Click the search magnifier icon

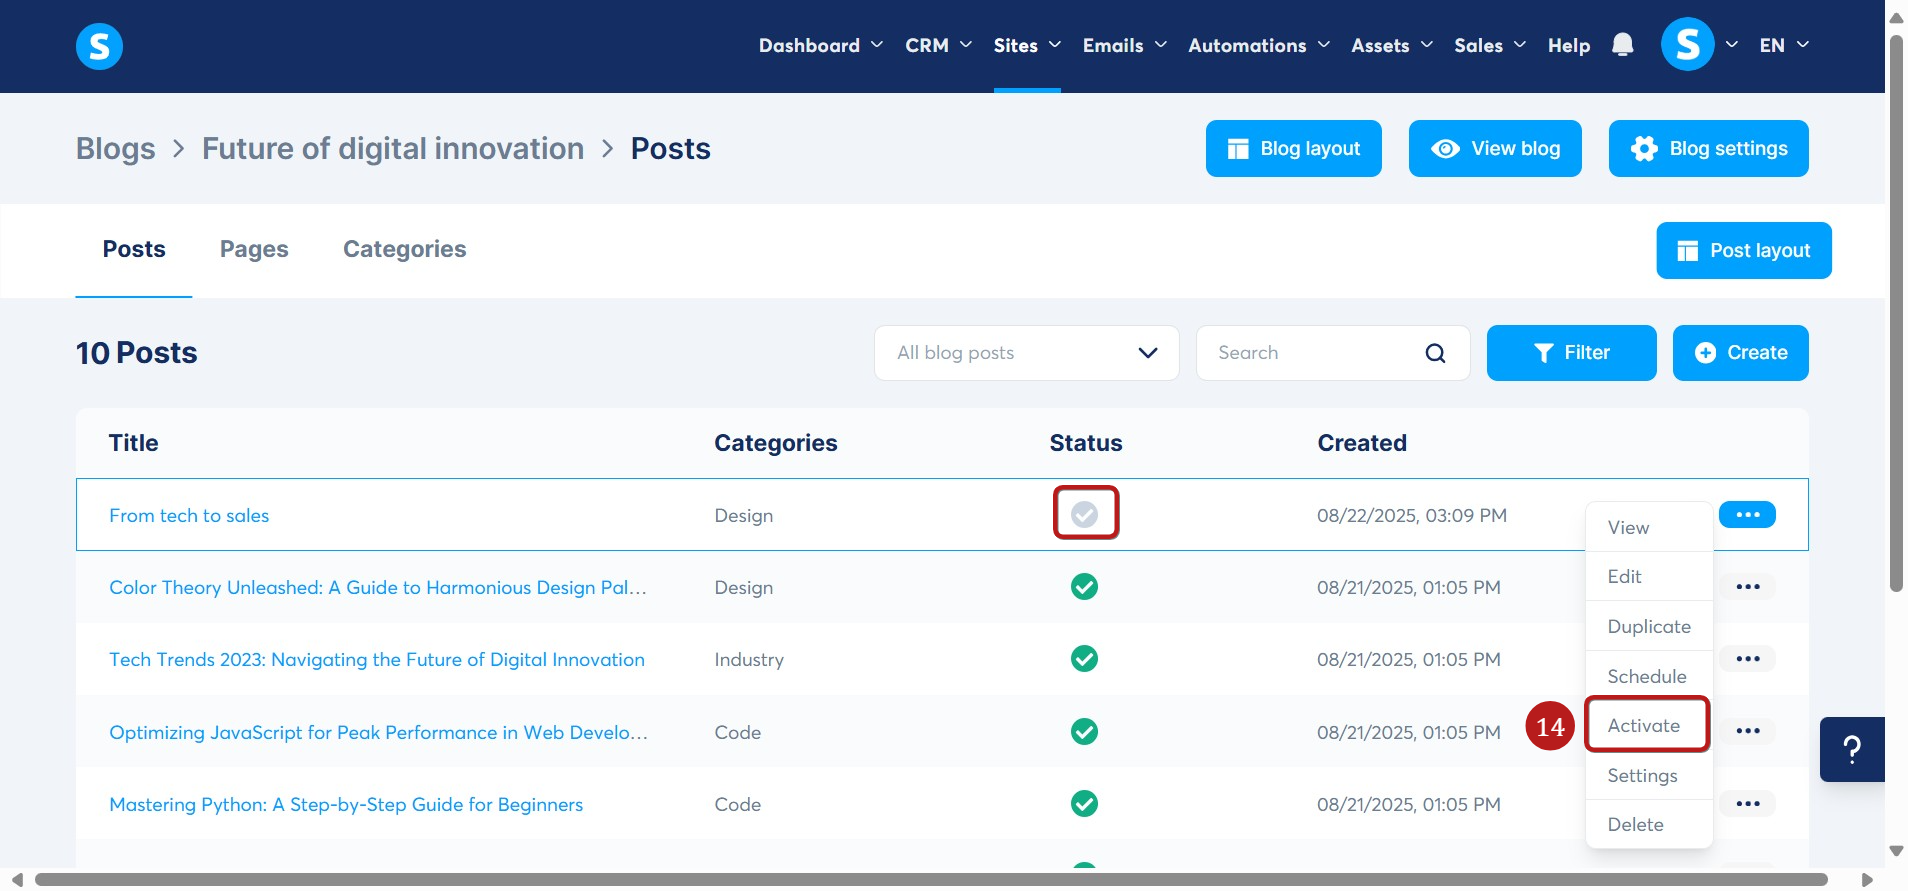click(x=1435, y=353)
